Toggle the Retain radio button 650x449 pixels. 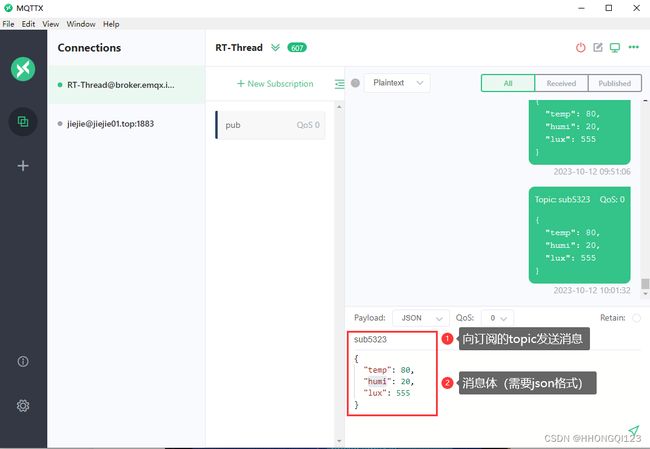pyautogui.click(x=636, y=318)
